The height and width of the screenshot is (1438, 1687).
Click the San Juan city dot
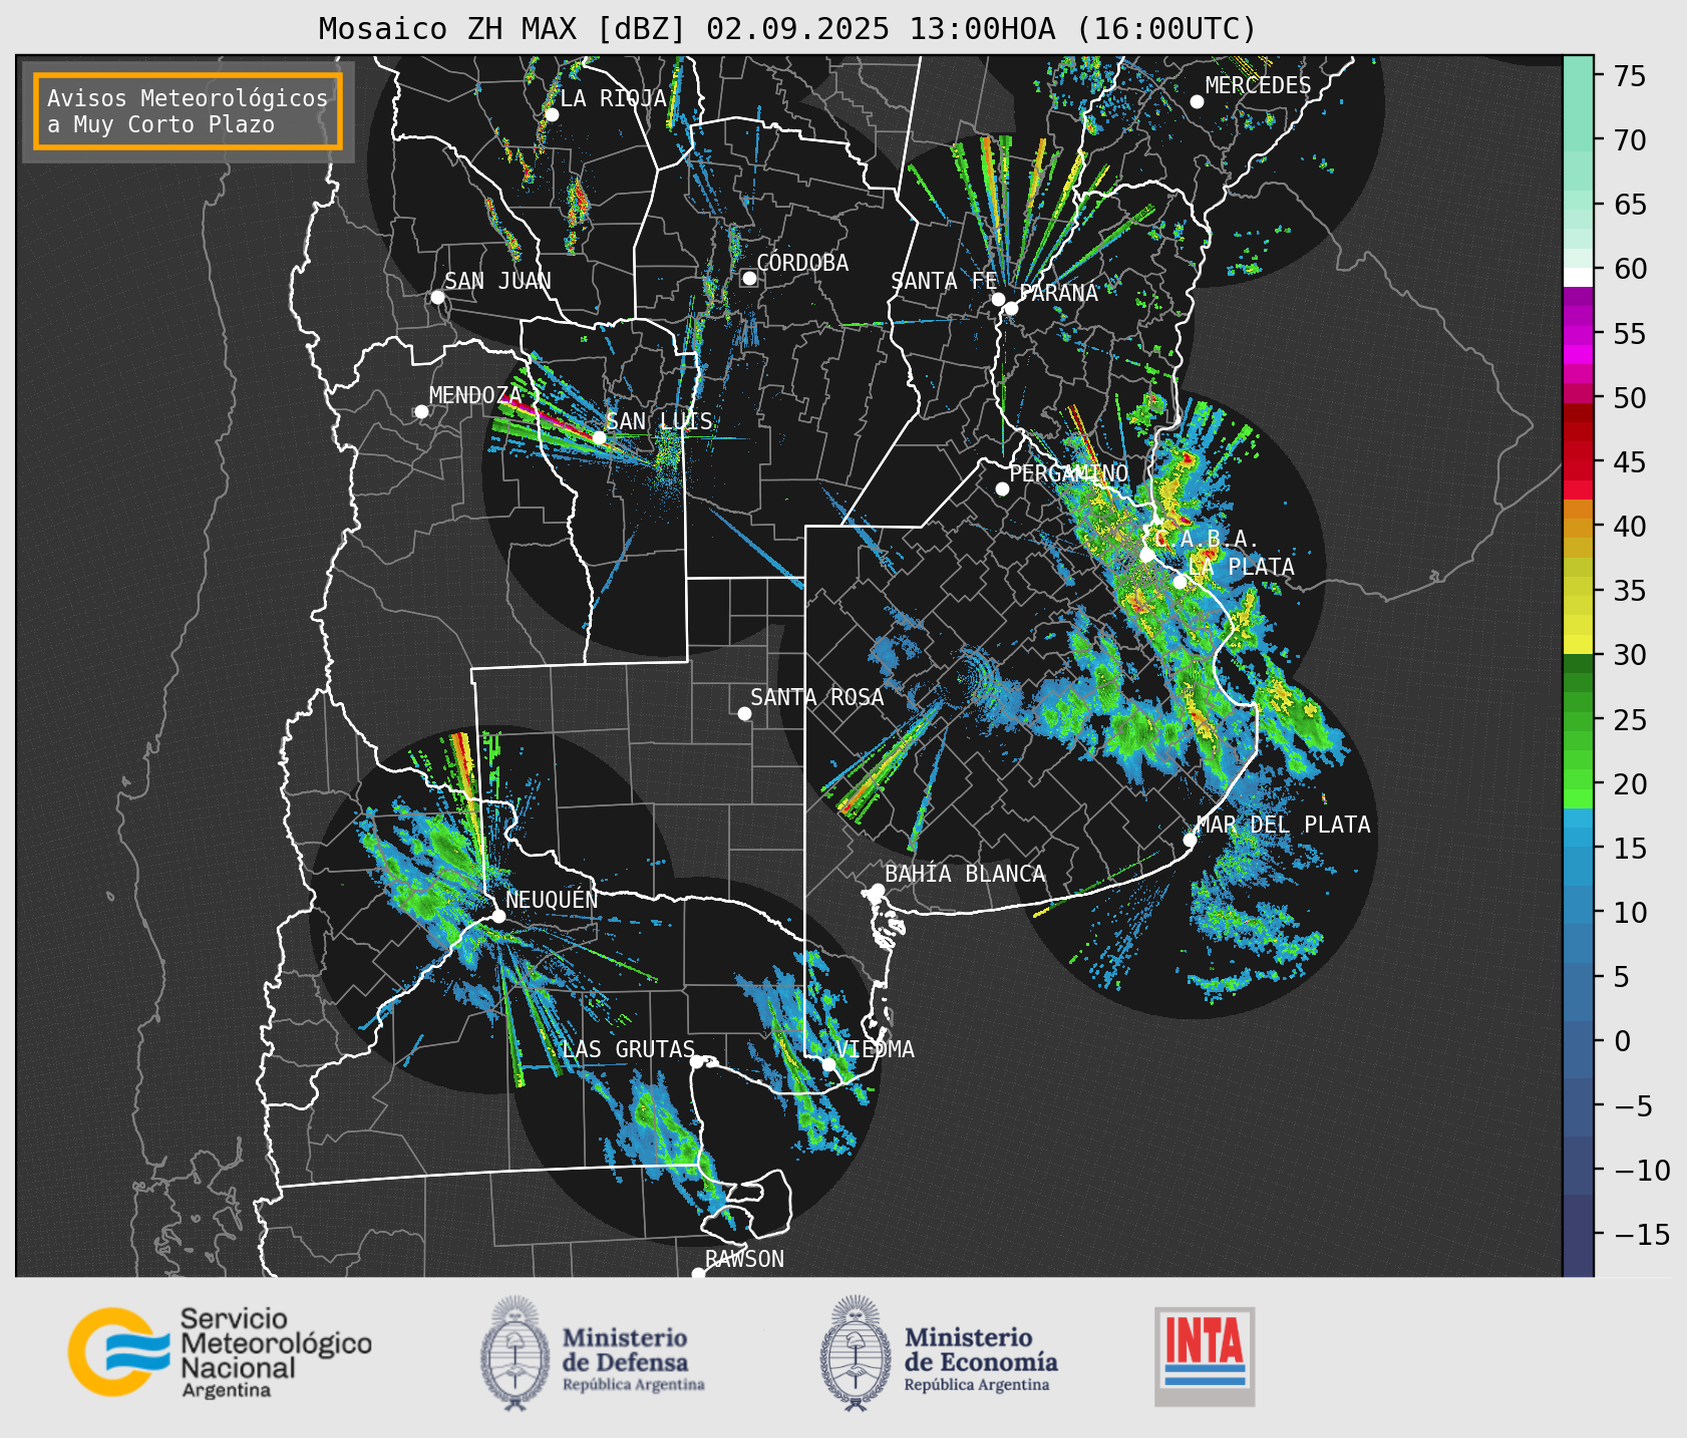pyautogui.click(x=437, y=297)
